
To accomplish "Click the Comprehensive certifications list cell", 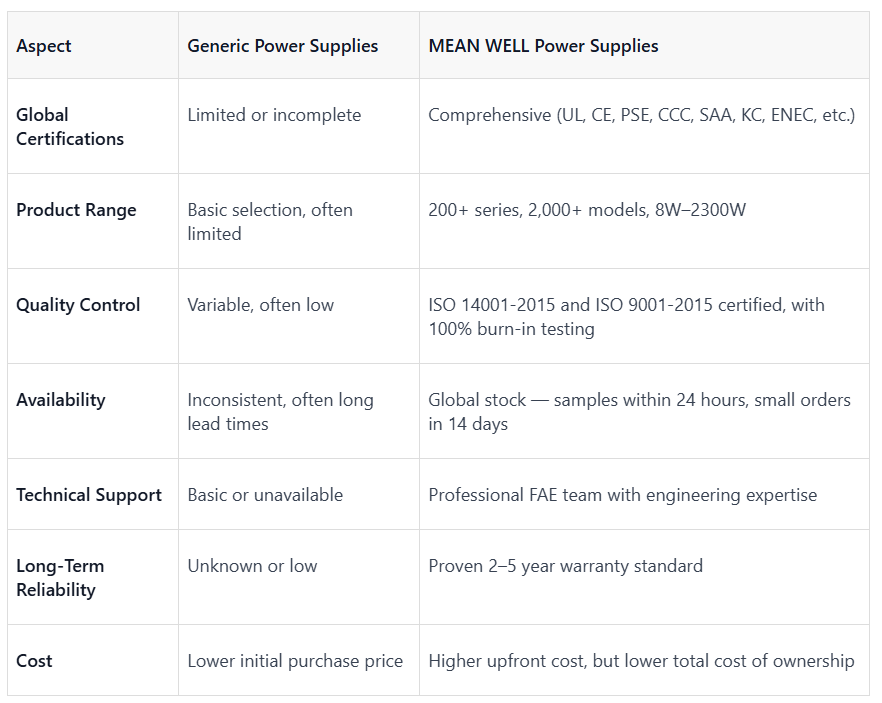I will [x=642, y=115].
